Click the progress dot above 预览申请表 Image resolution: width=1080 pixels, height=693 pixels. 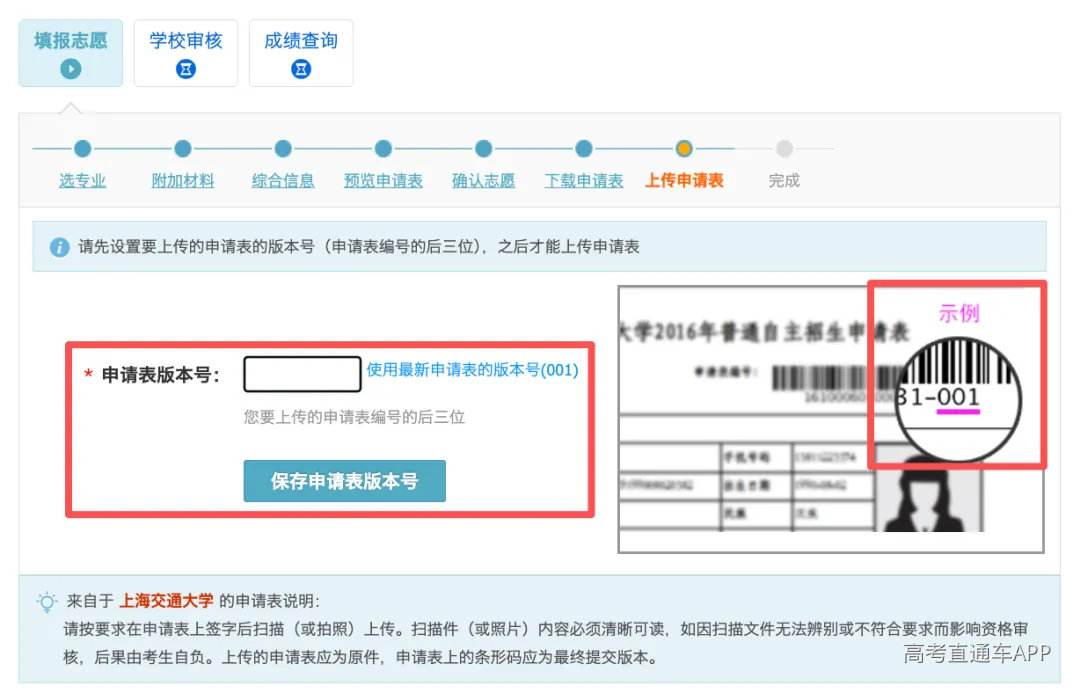tap(383, 148)
